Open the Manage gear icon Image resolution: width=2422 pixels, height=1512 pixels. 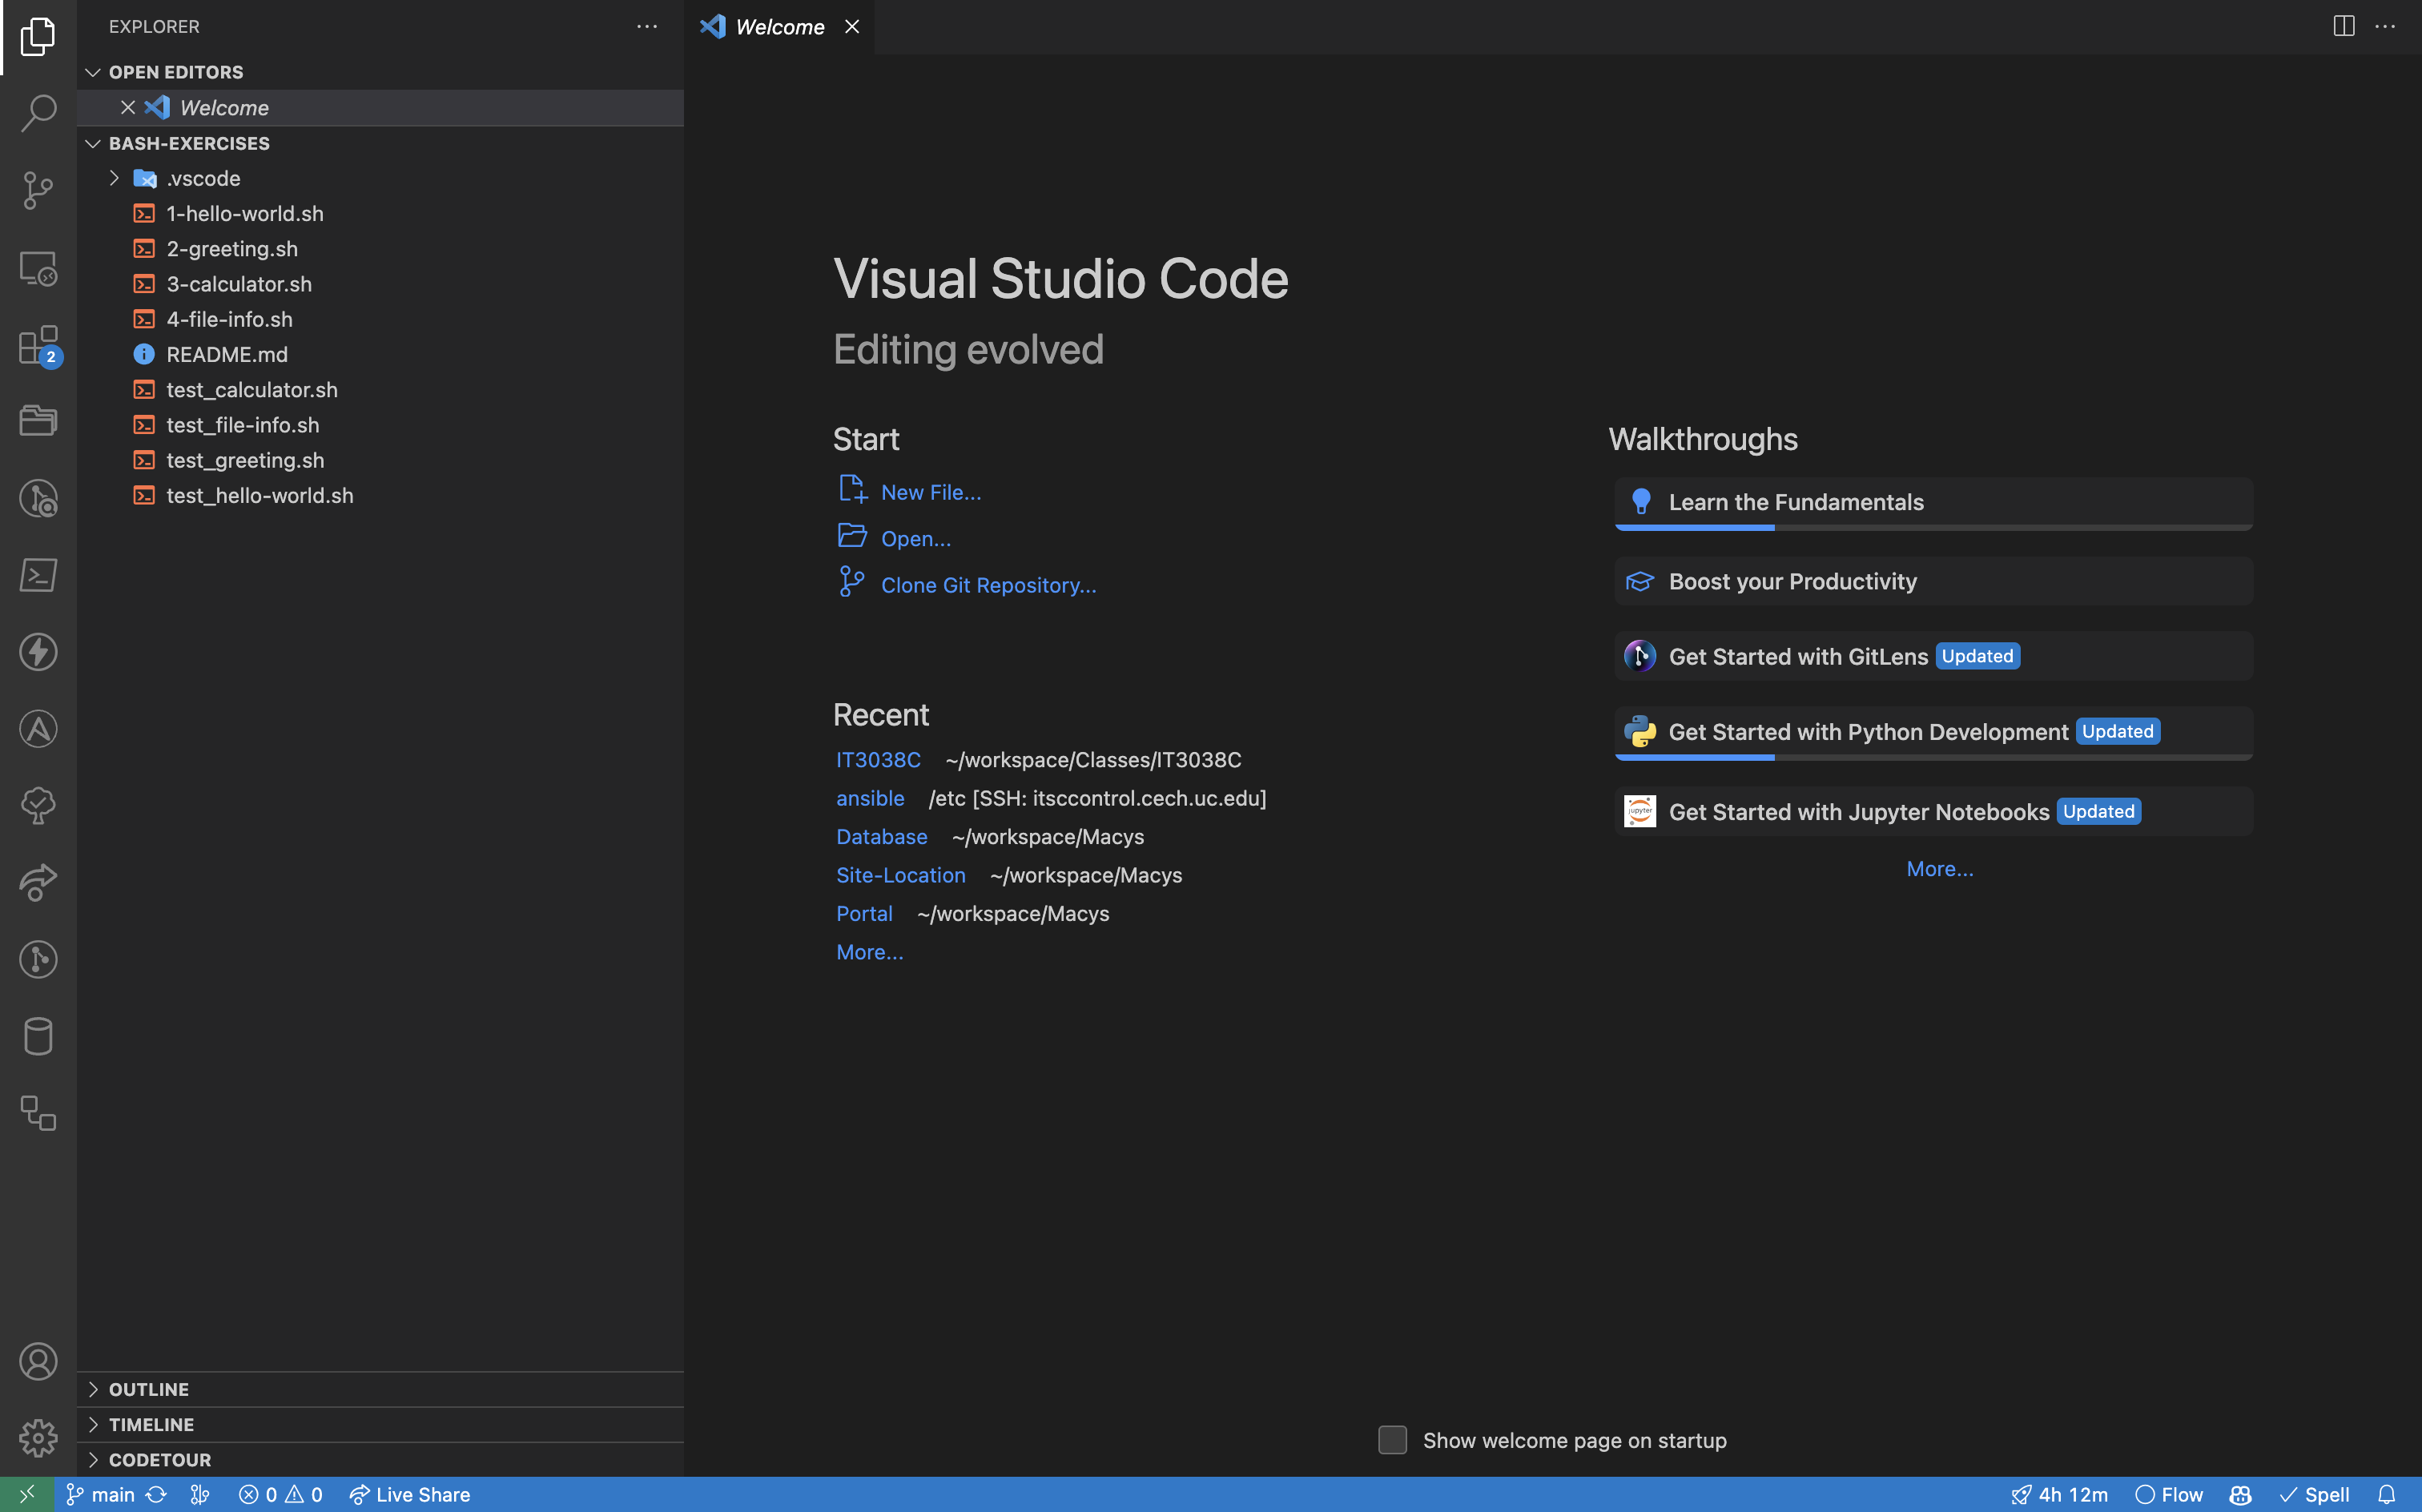click(x=38, y=1438)
